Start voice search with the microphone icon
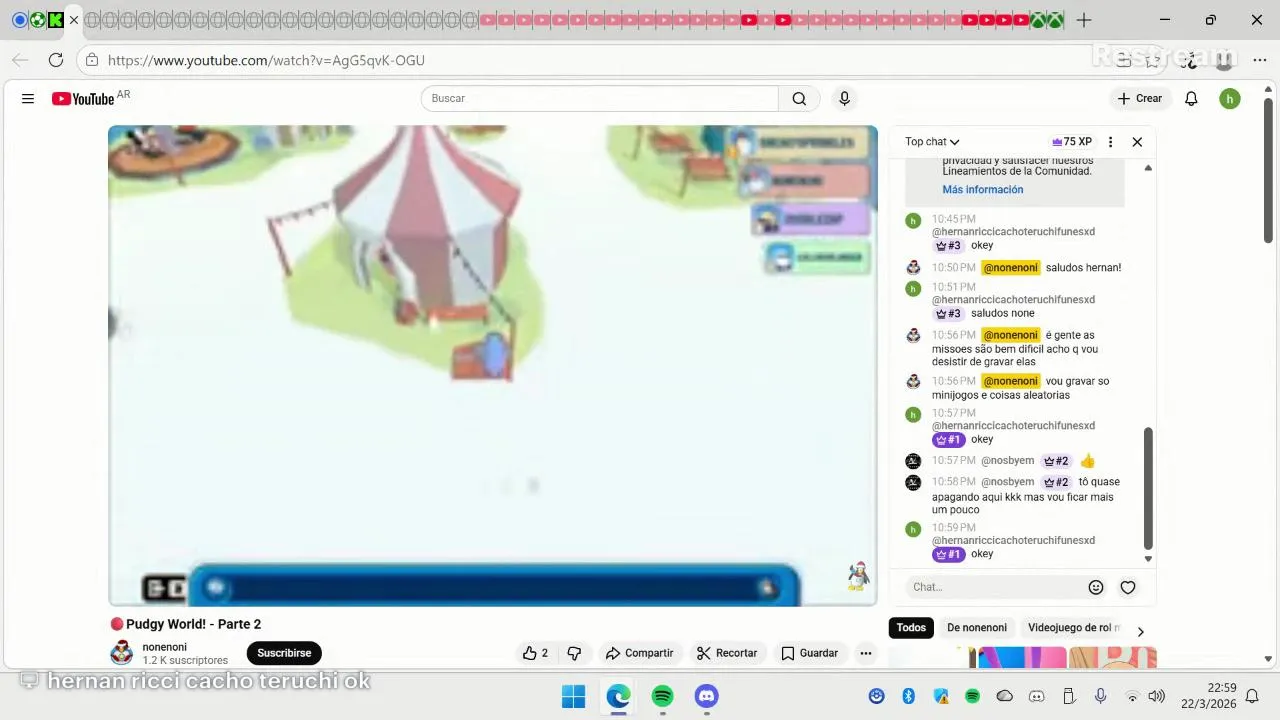 (844, 98)
